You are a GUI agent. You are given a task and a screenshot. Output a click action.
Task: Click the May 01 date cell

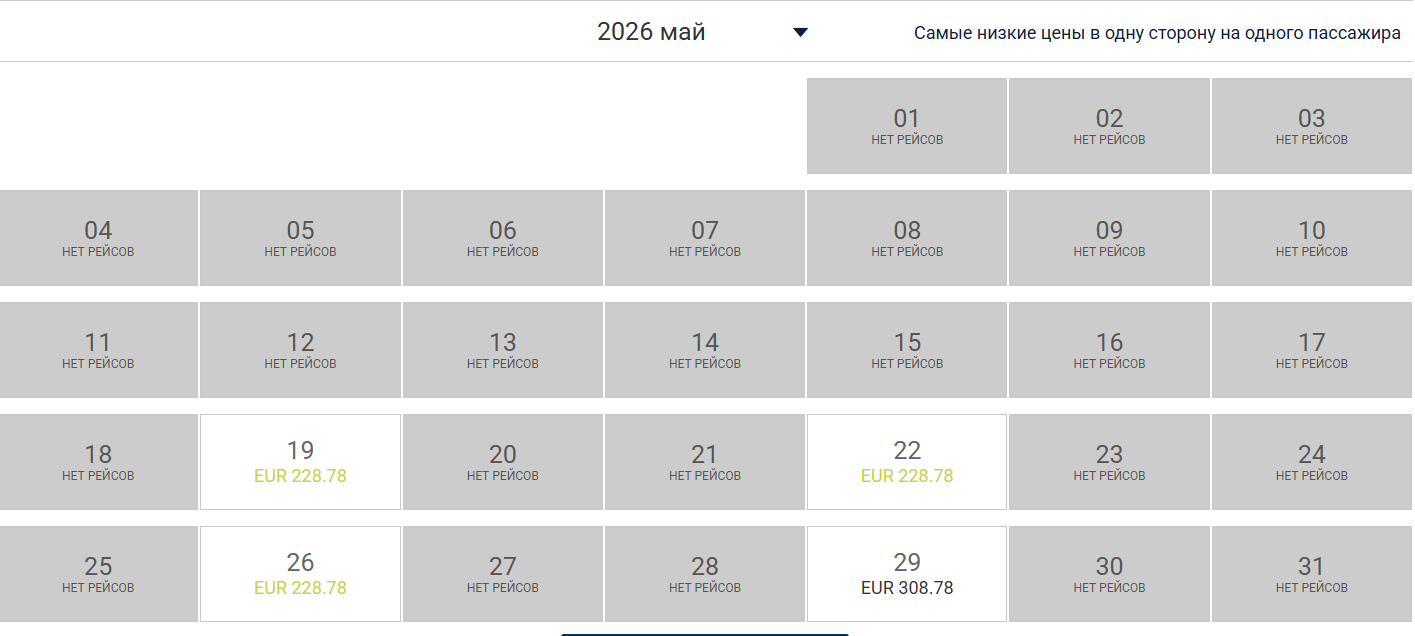[x=907, y=126]
